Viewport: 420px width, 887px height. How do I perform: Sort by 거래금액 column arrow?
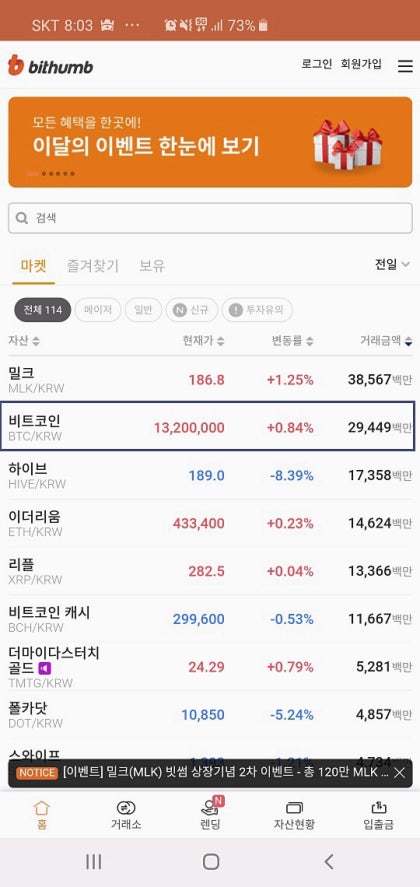(x=409, y=341)
